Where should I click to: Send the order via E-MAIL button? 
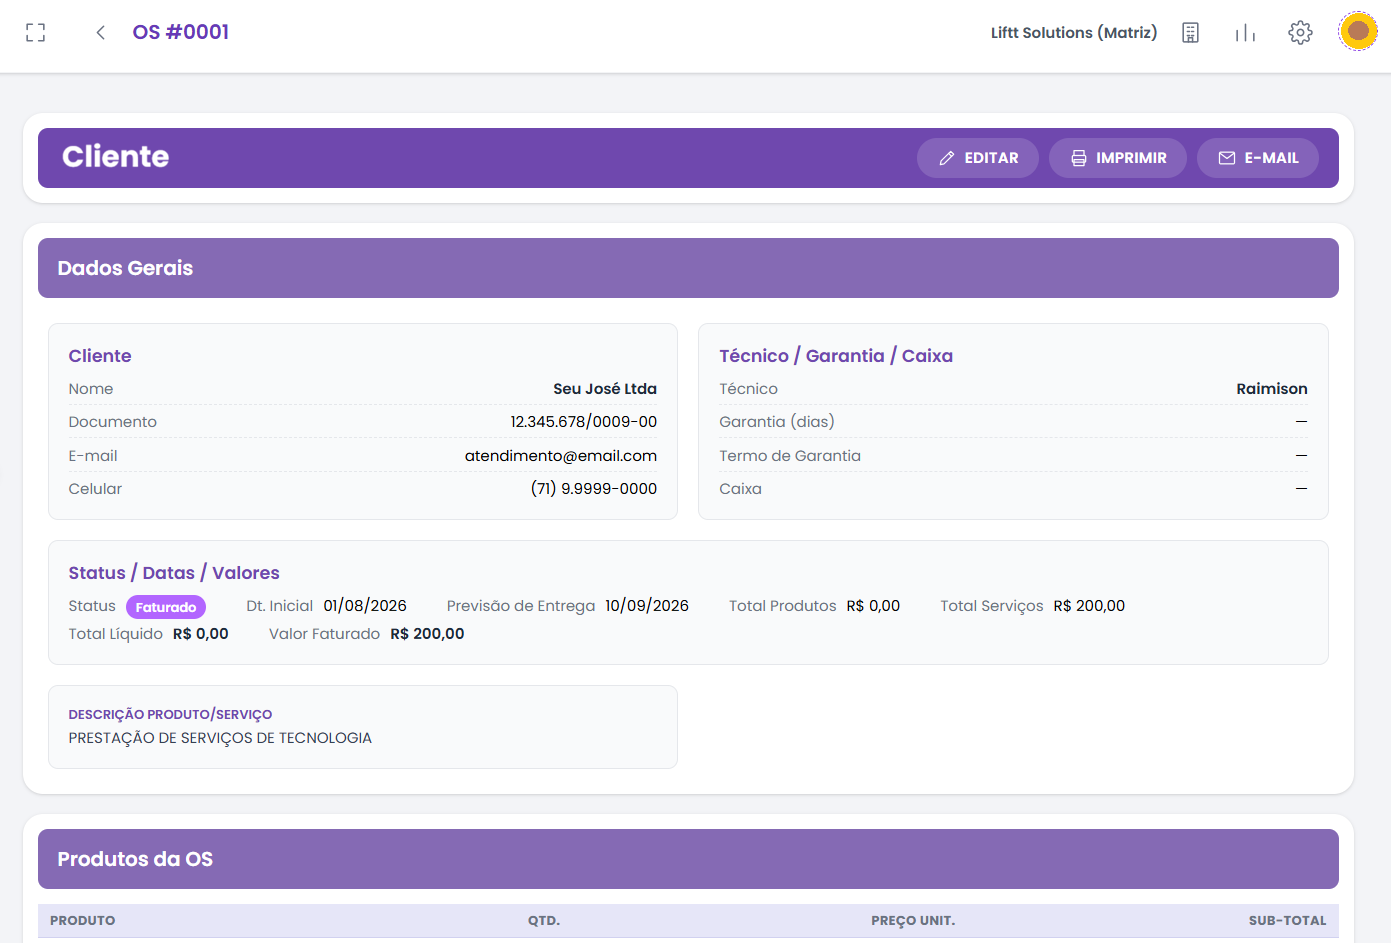pos(1258,158)
